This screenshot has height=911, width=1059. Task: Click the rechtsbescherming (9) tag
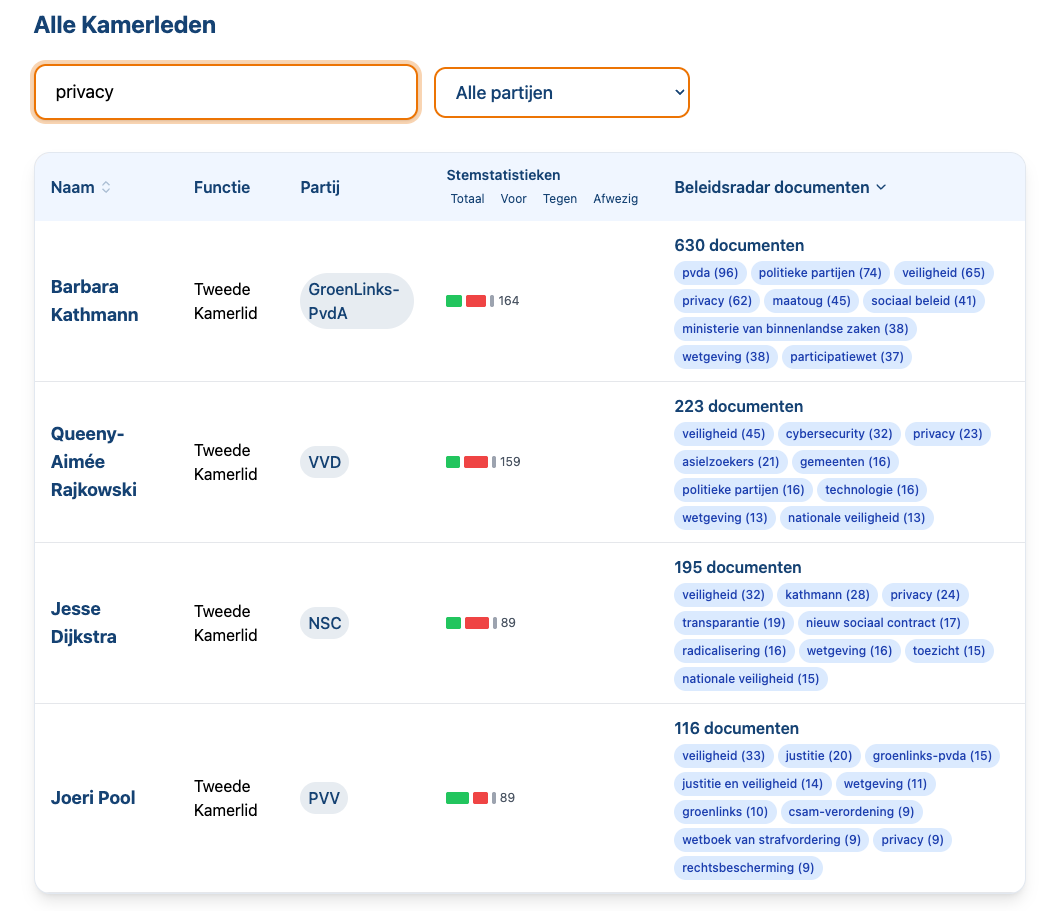point(748,868)
